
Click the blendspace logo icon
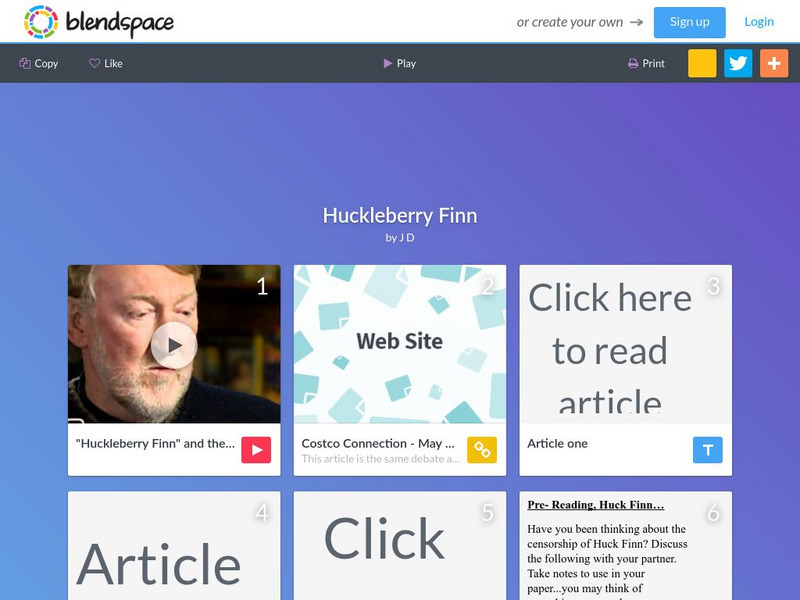pos(41,22)
